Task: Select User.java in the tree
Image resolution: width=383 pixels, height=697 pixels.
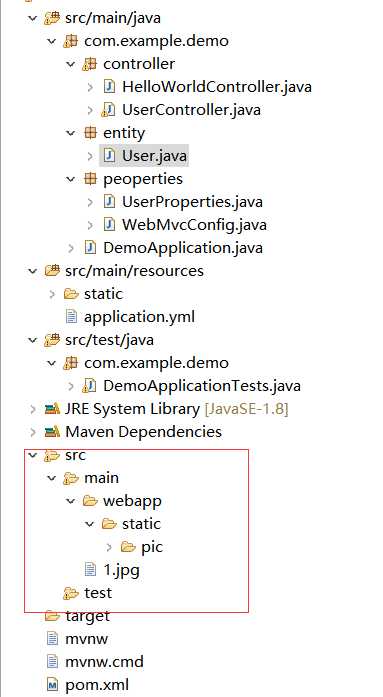Action: (x=144, y=156)
